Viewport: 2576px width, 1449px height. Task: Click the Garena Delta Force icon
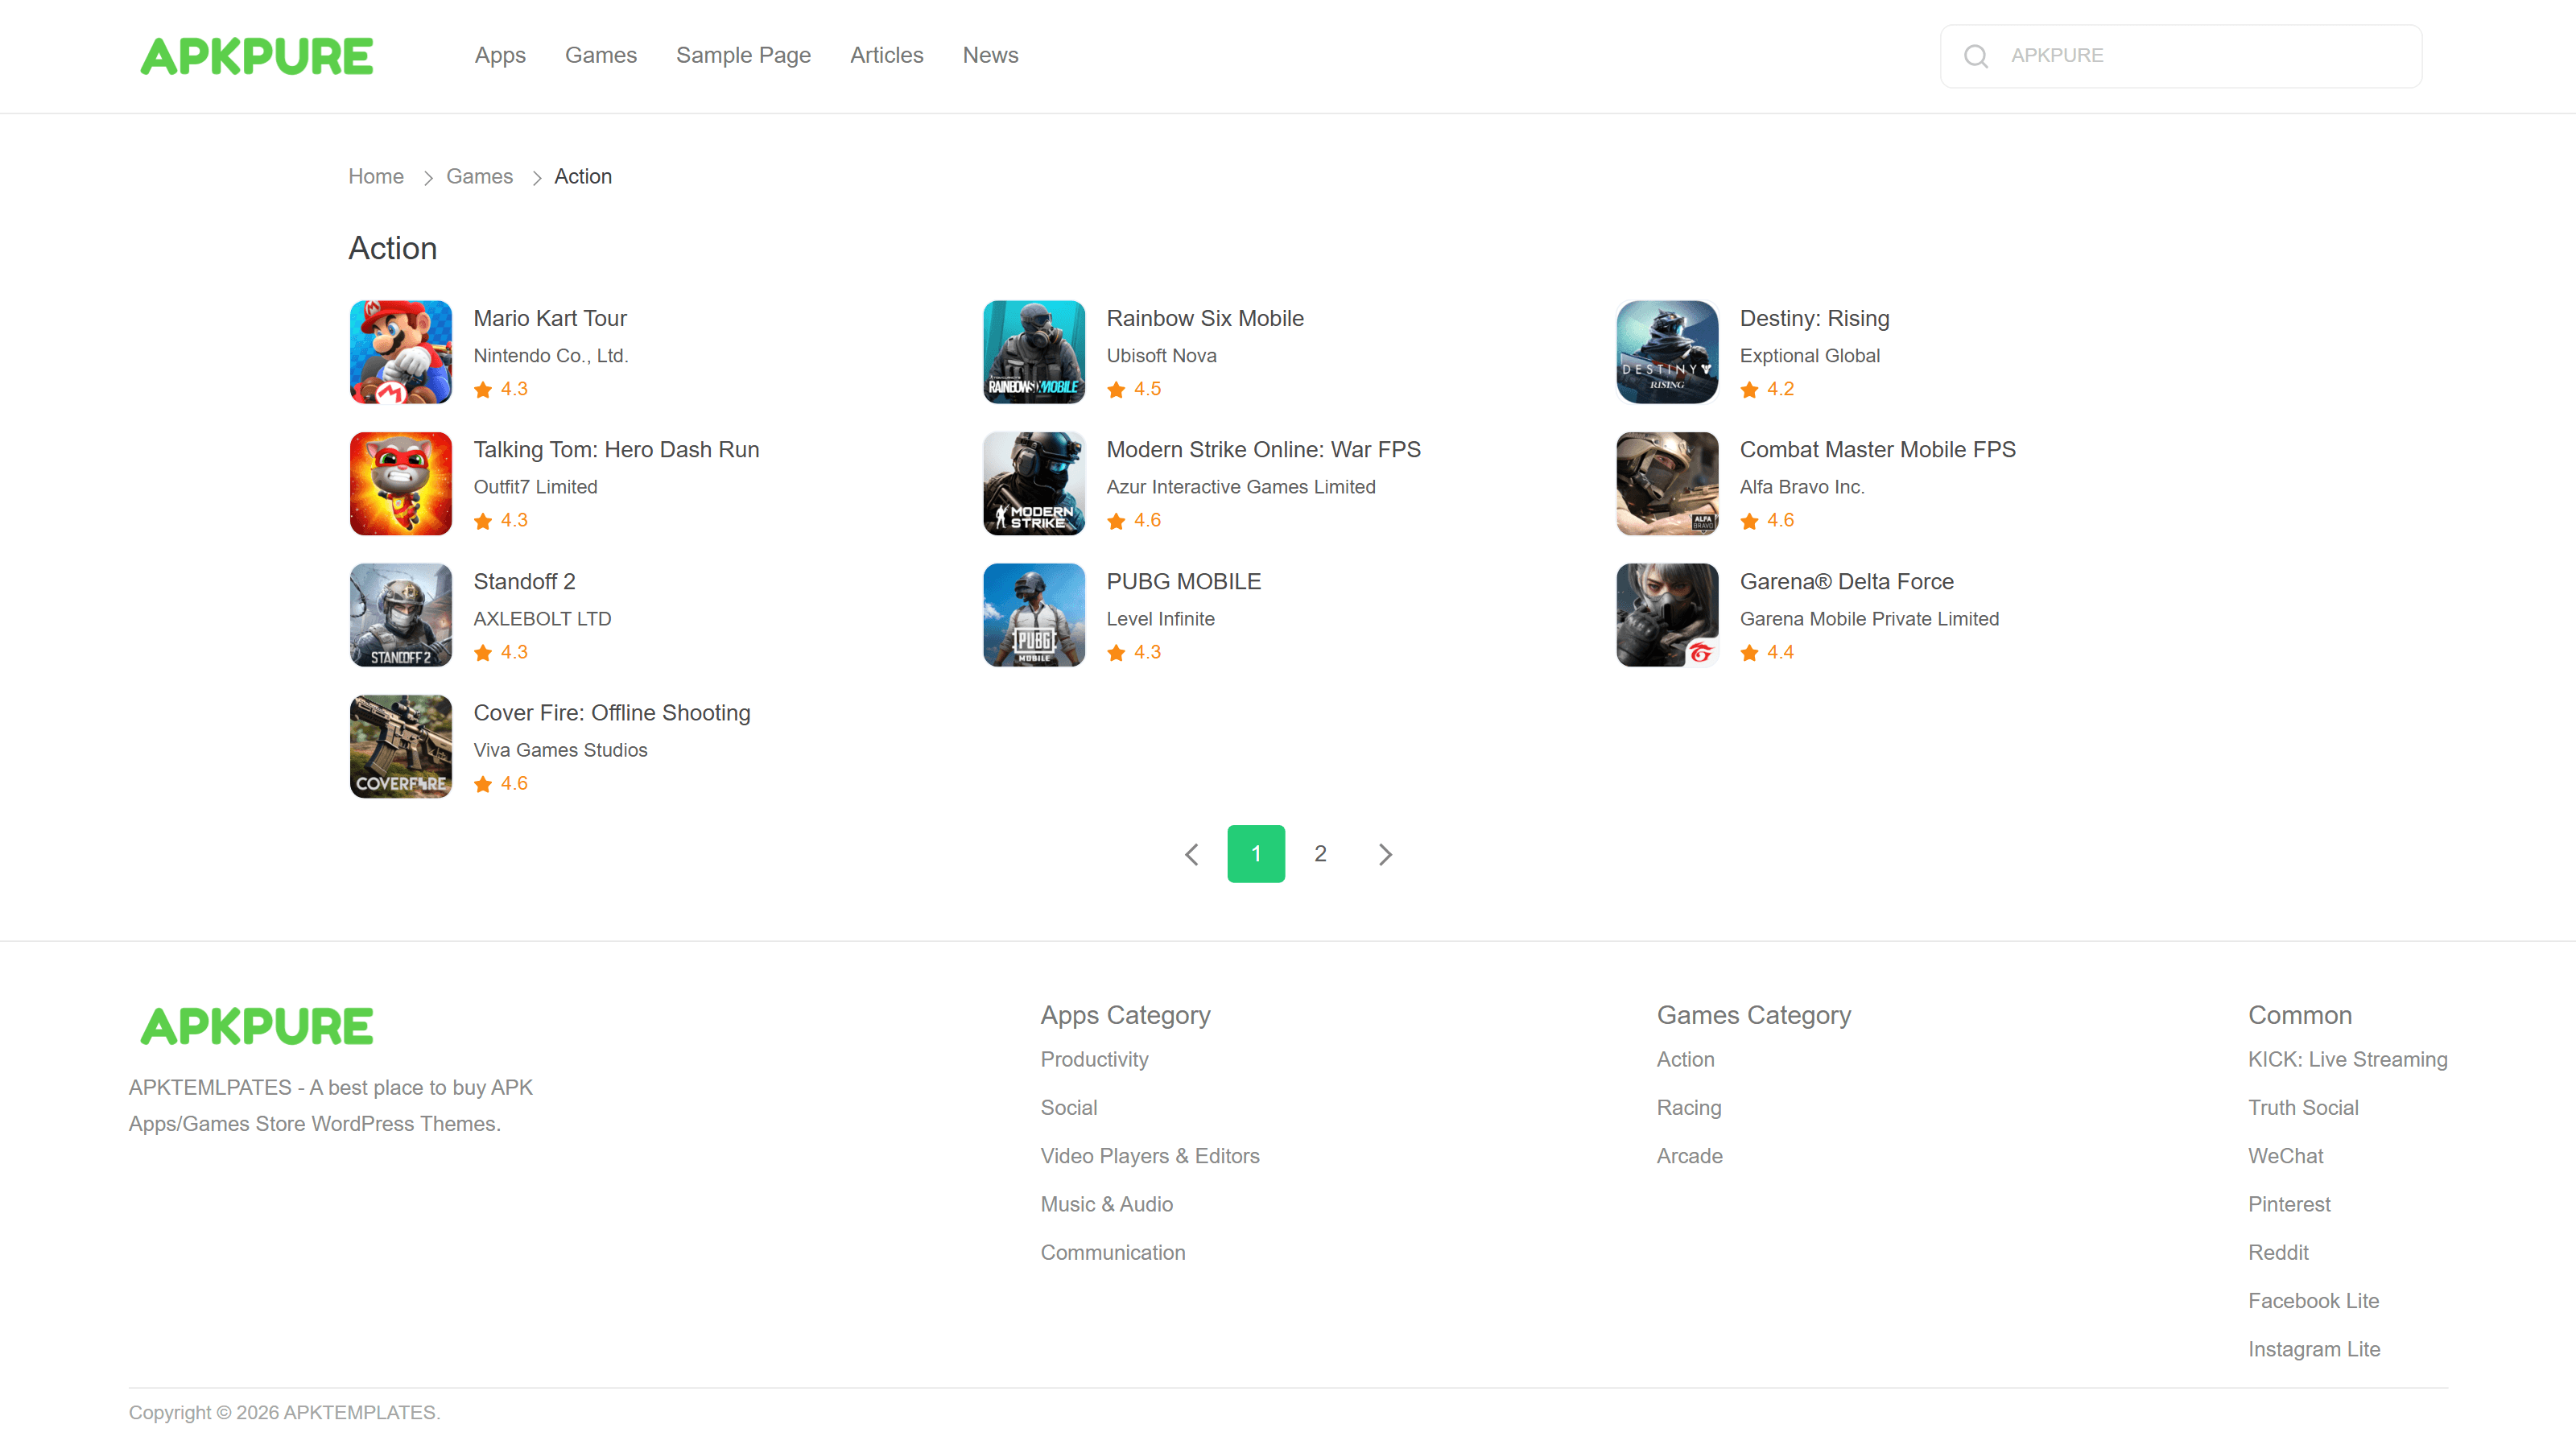pos(1666,615)
